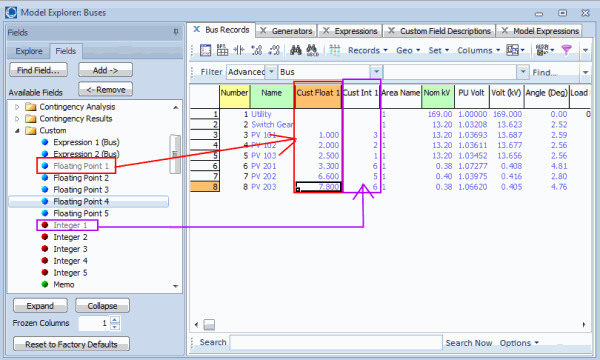Screen dimensions: 600x360
Task: Click the Find Field... button
Action: (x=38, y=70)
